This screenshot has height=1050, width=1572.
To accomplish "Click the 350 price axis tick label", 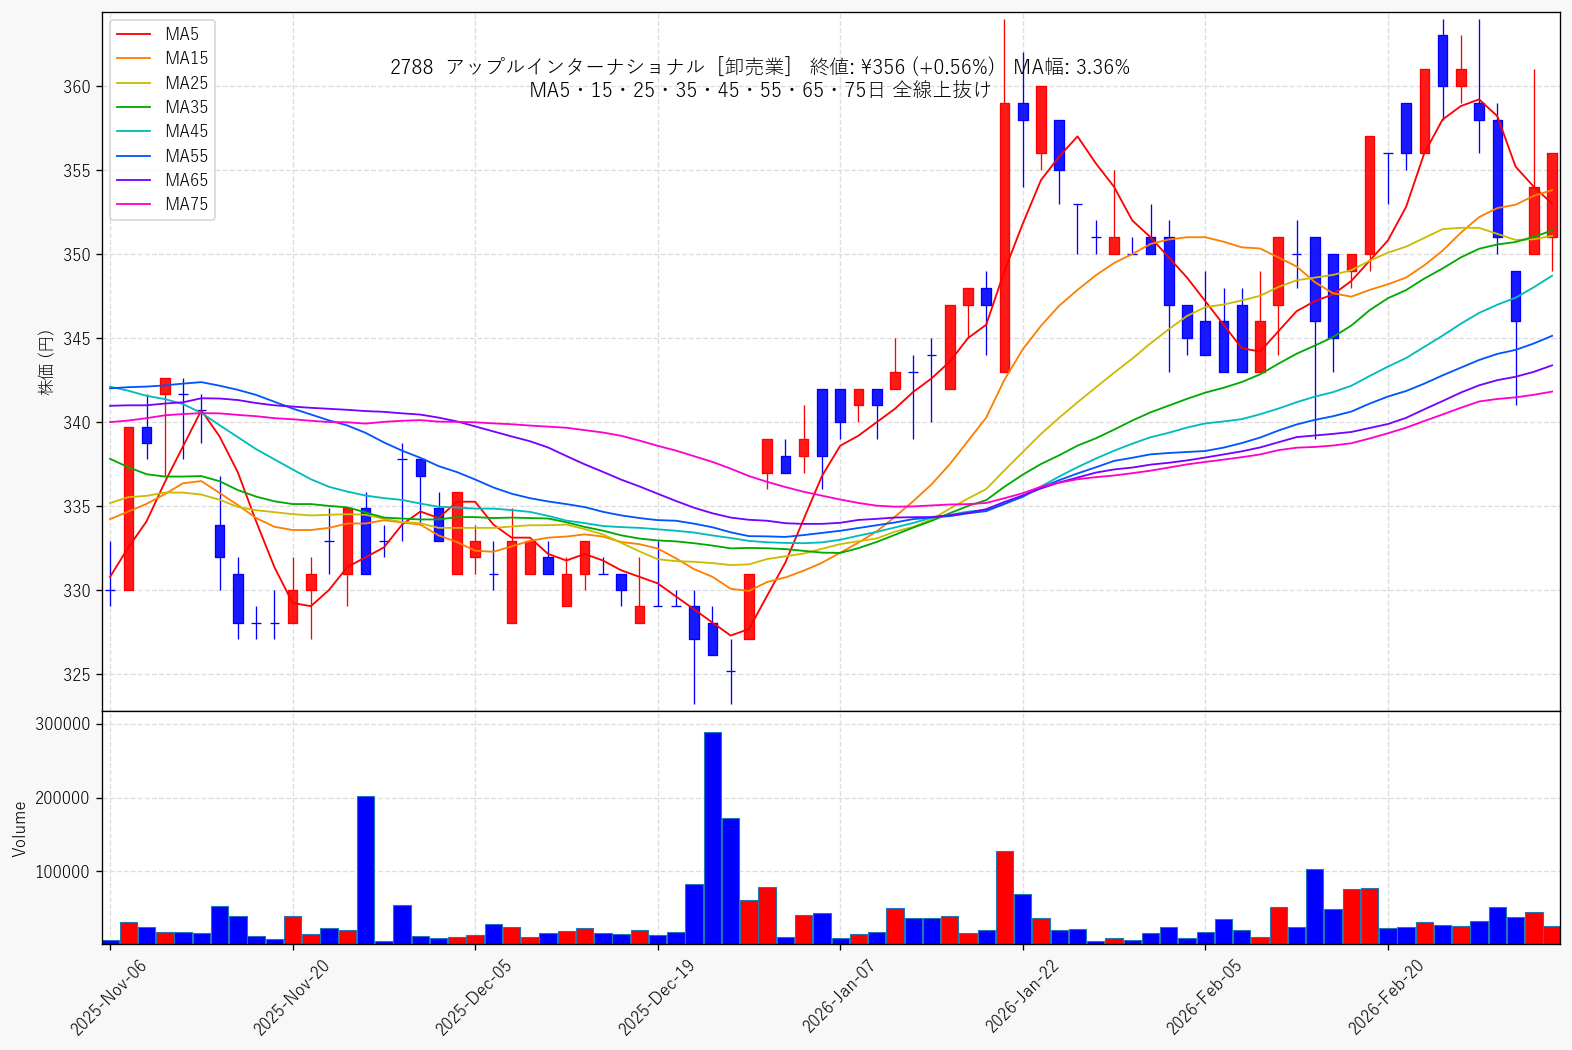I will 77,255.
